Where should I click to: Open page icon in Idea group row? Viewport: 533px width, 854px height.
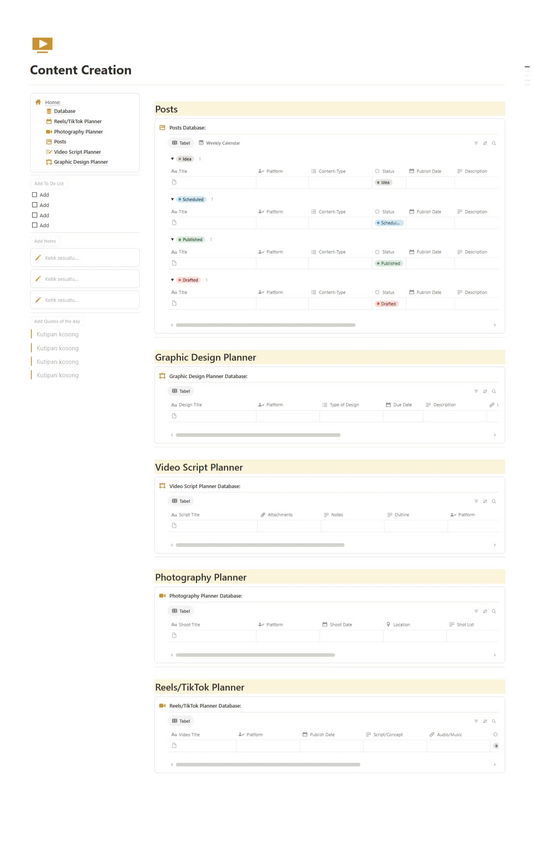click(174, 182)
